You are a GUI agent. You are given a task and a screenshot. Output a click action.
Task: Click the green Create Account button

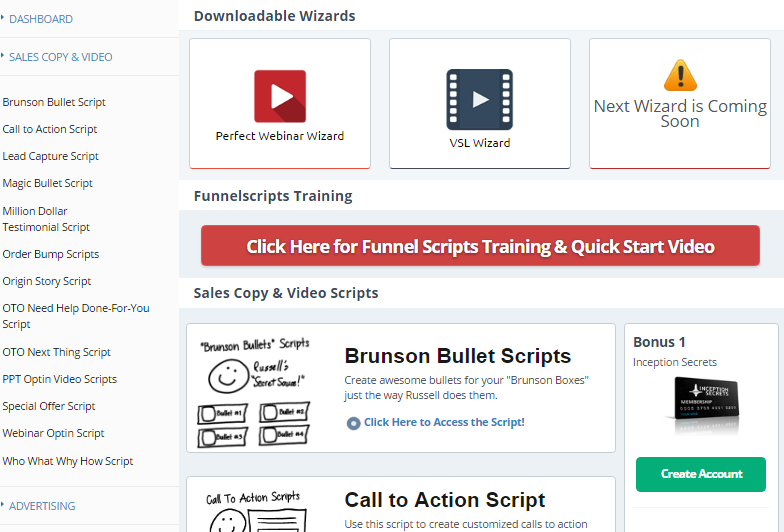[700, 474]
